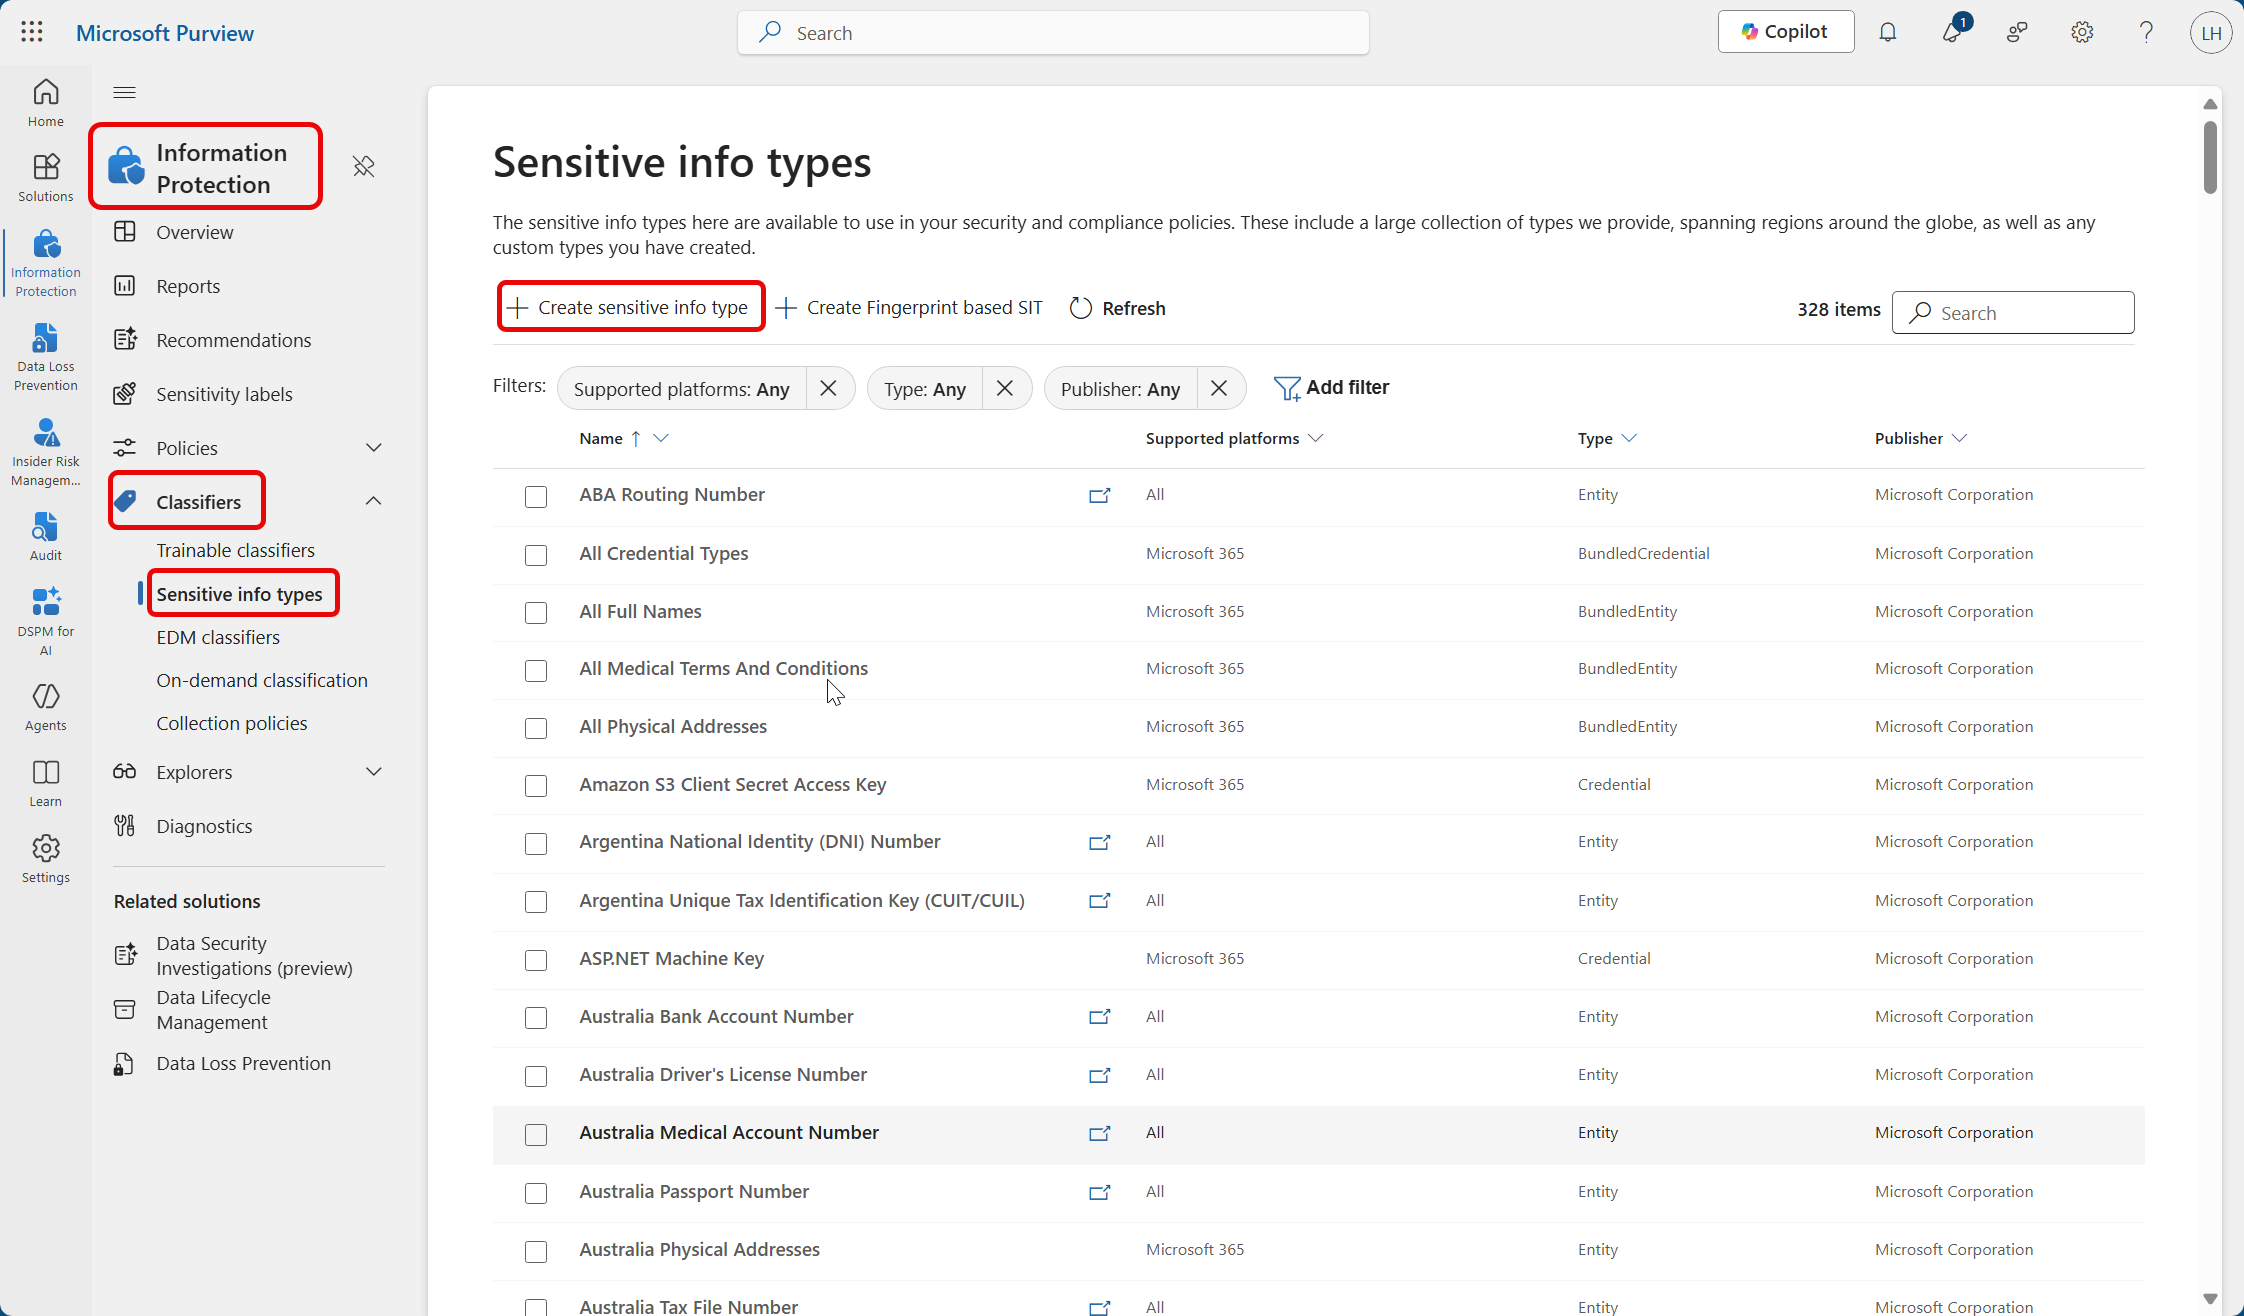Open Data Loss Prevention in left rail

(x=45, y=356)
